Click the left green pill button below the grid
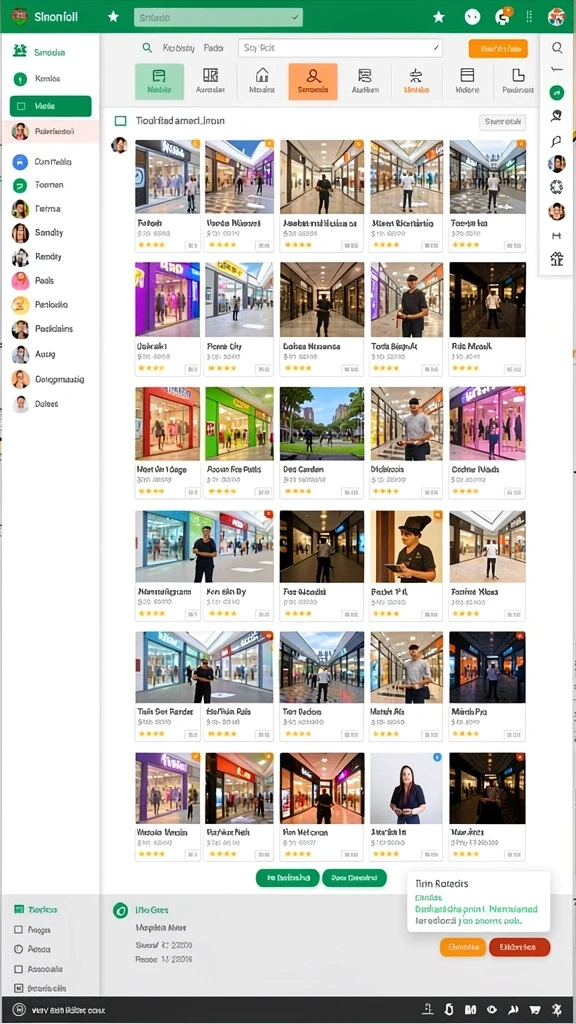Image resolution: width=576 pixels, height=1024 pixels. click(x=287, y=878)
